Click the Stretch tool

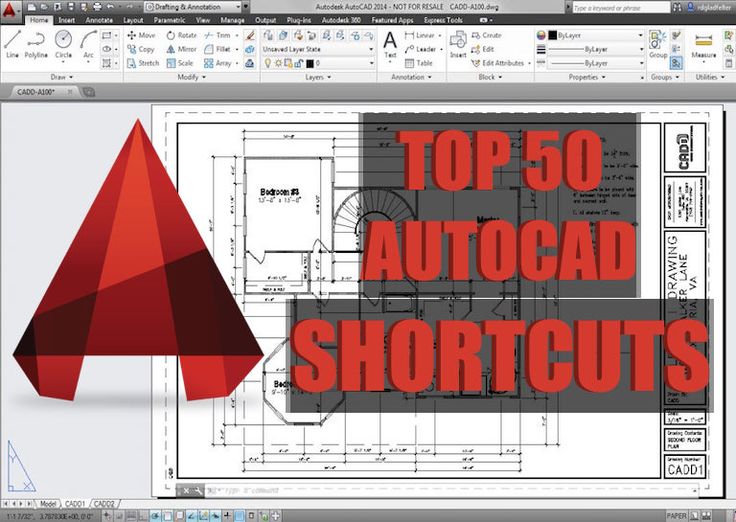pyautogui.click(x=143, y=63)
